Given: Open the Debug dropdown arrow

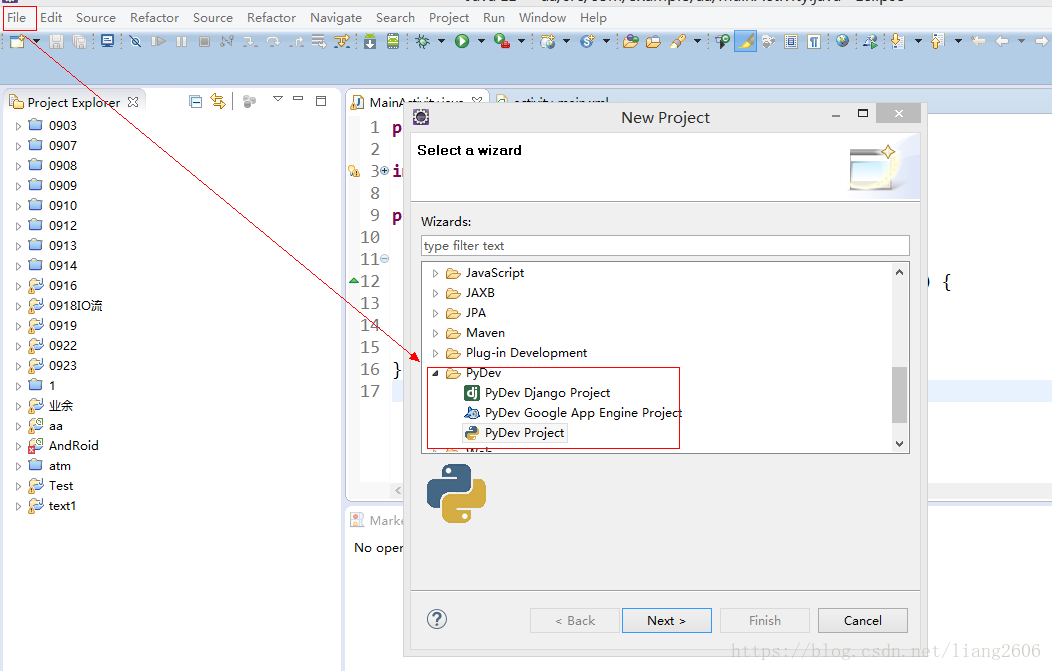Looking at the screenshot, I should point(441,42).
